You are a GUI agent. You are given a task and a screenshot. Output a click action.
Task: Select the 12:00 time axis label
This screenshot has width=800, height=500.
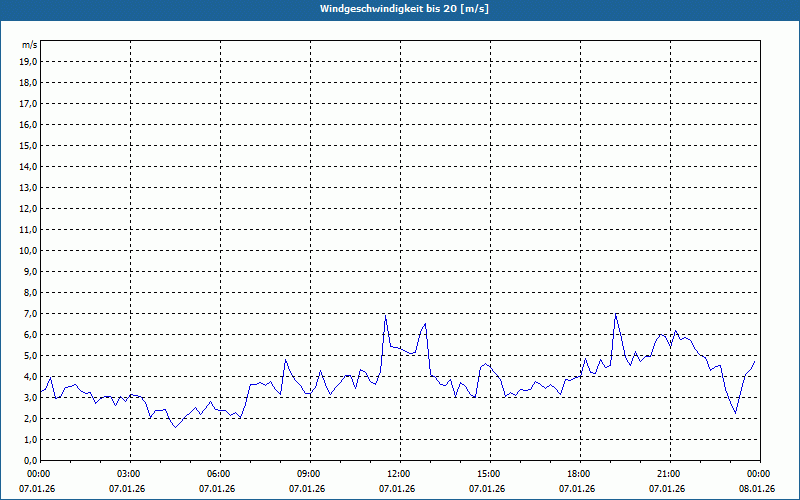tap(399, 473)
